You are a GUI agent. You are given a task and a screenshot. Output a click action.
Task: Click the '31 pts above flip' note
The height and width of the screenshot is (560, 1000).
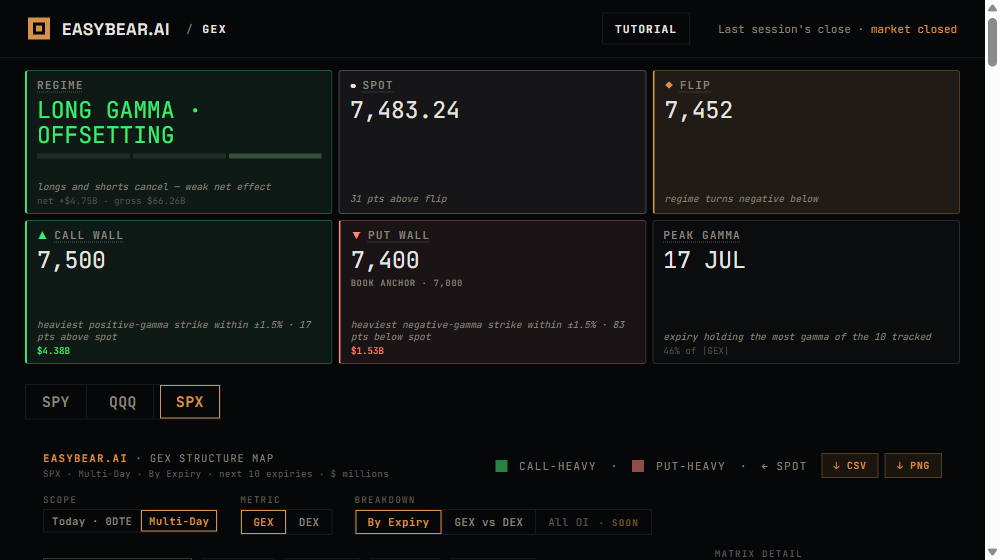[399, 199]
